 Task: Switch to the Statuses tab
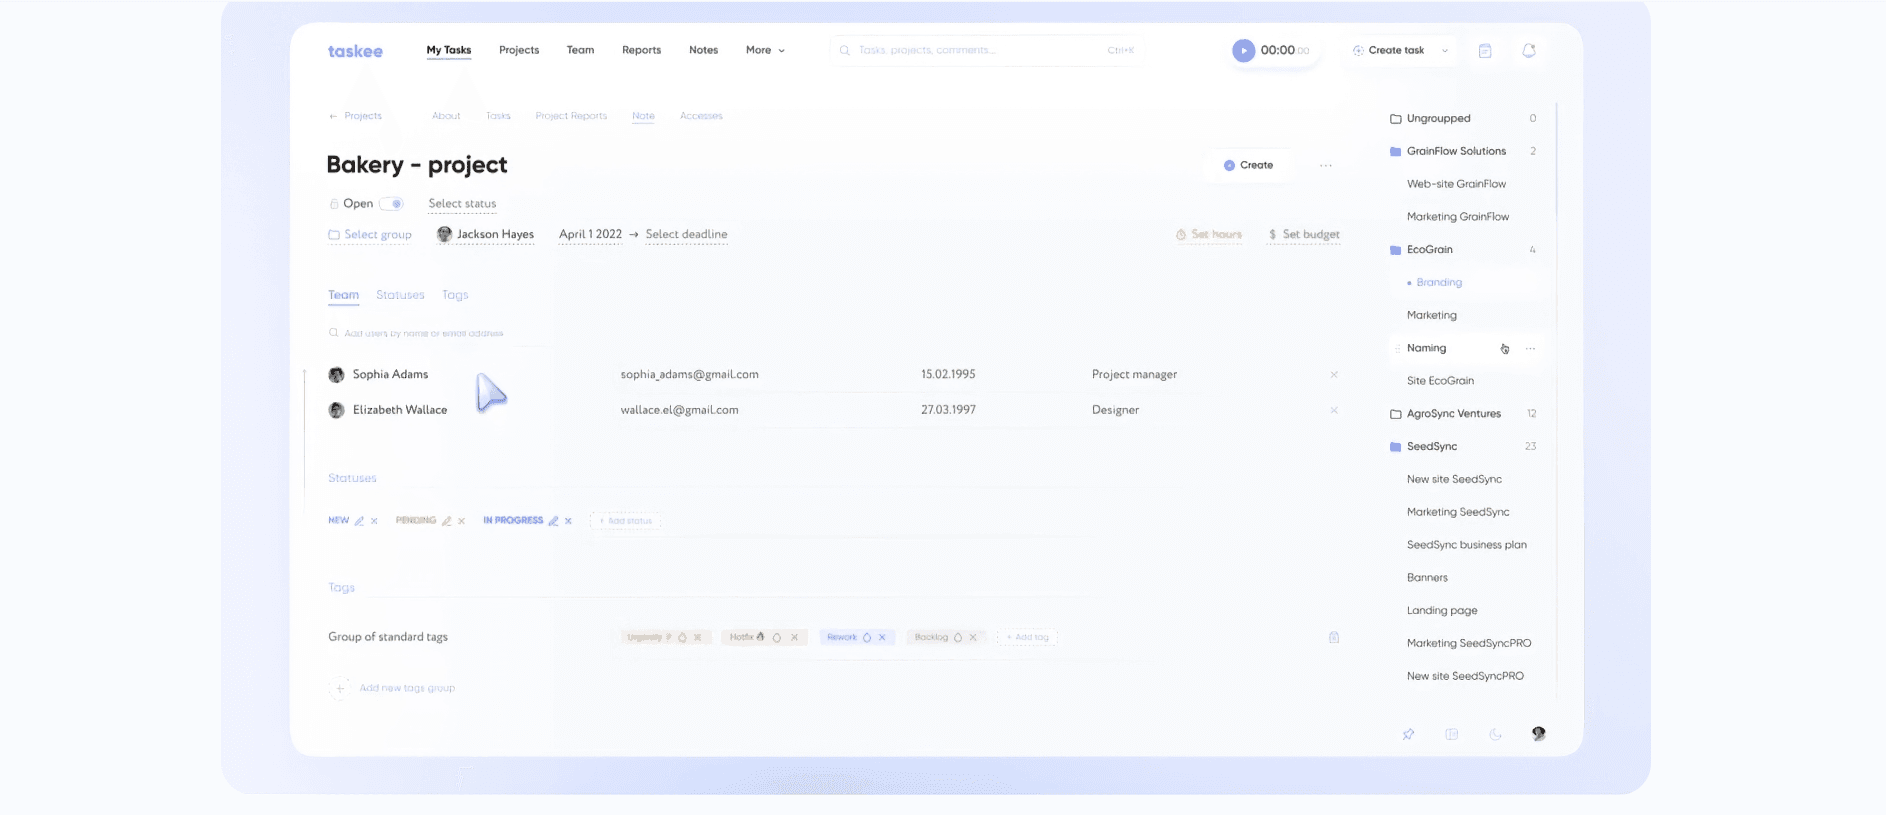tap(400, 295)
